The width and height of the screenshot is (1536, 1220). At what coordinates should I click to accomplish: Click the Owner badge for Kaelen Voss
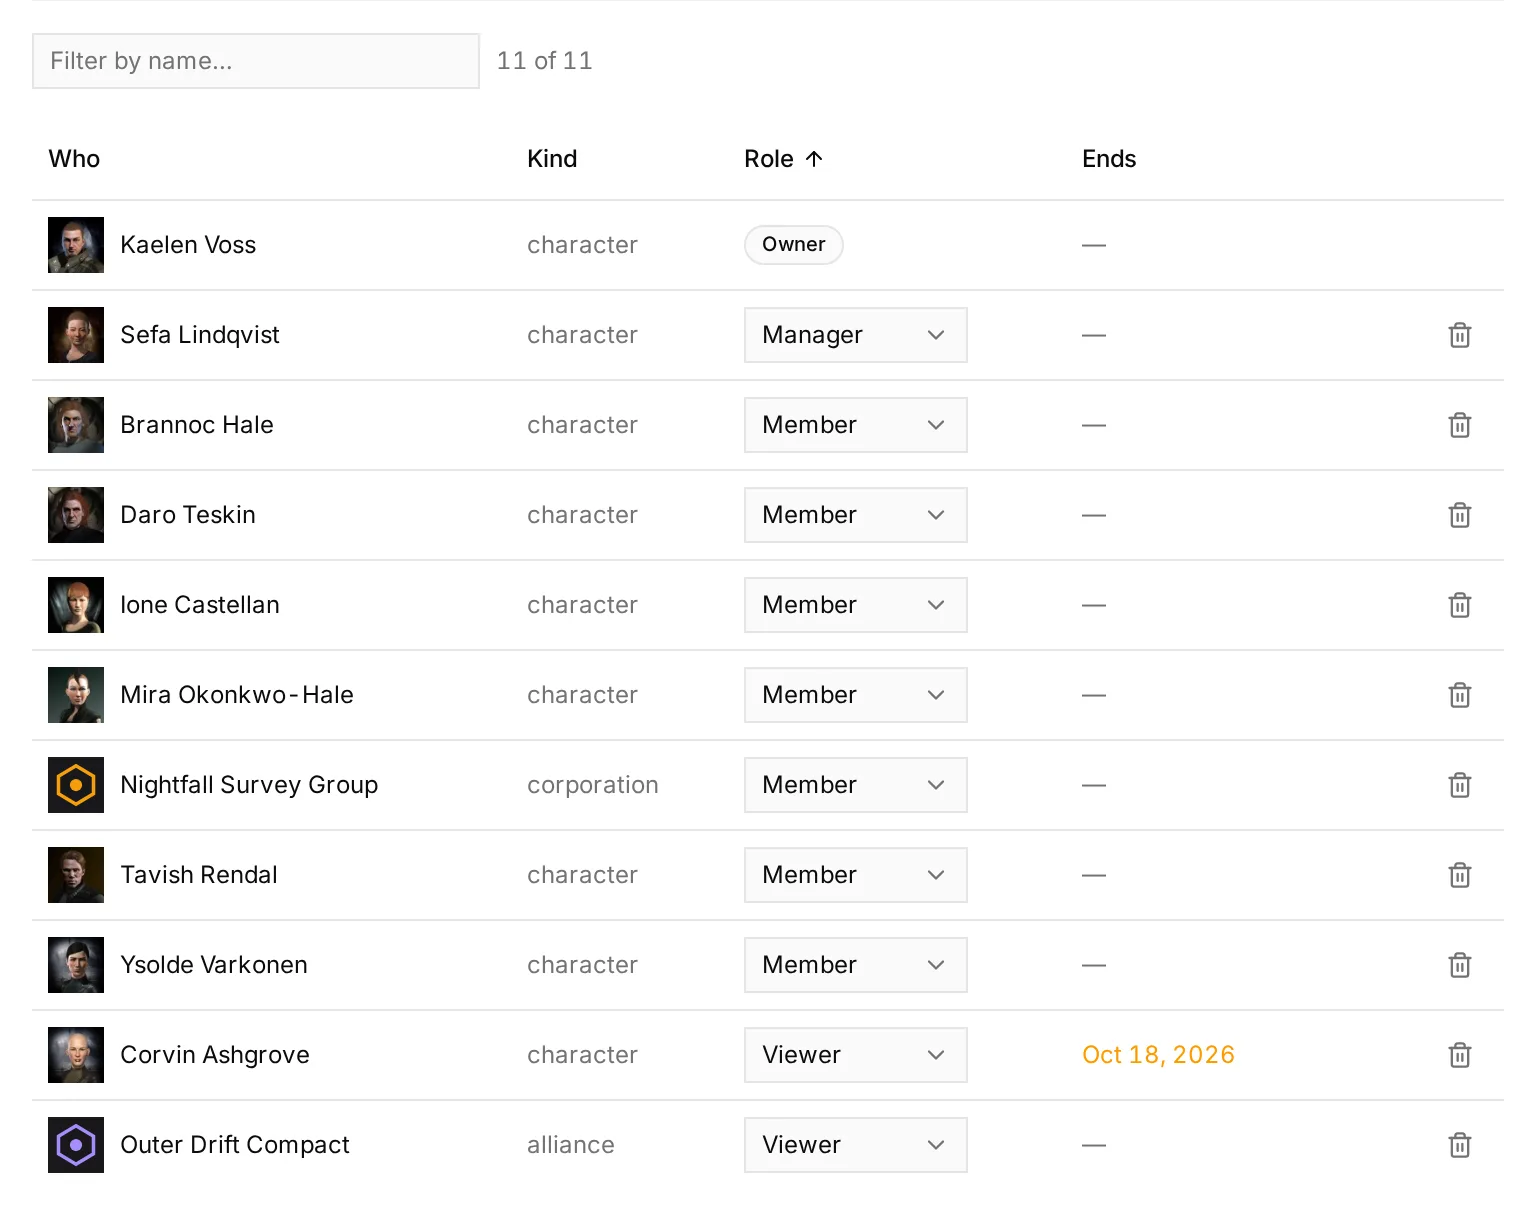[x=794, y=245]
